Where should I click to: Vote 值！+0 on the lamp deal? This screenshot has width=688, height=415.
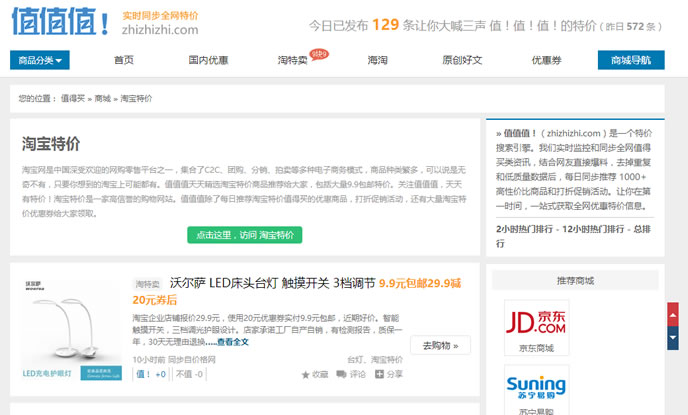150,374
